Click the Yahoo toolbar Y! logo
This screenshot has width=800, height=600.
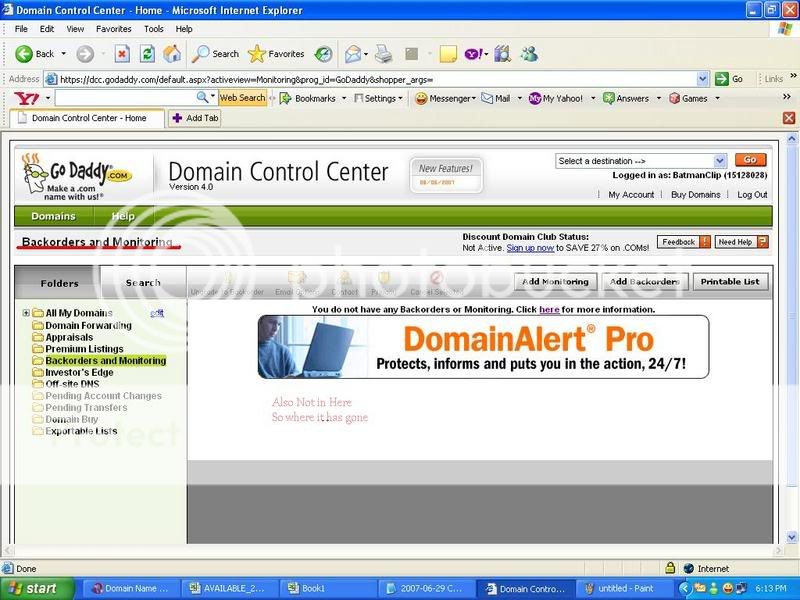pyautogui.click(x=27, y=98)
